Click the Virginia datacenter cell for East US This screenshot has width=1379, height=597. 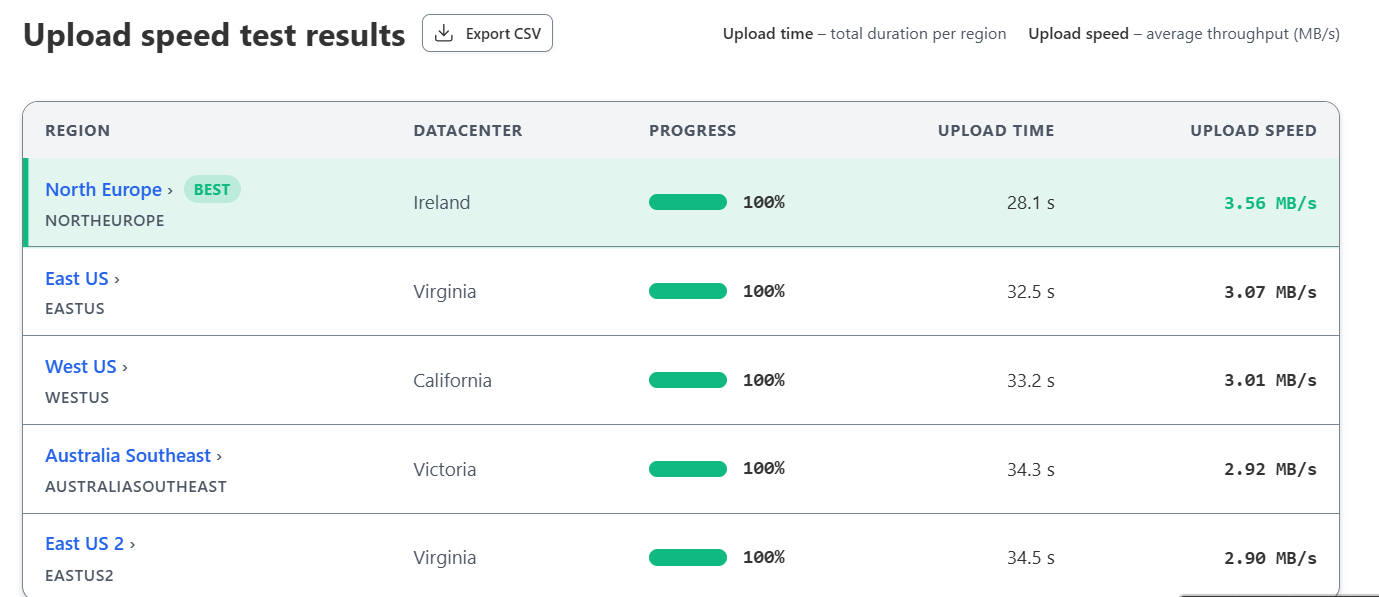click(x=444, y=292)
